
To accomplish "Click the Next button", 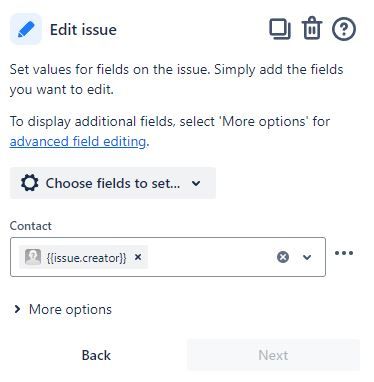I will [273, 355].
